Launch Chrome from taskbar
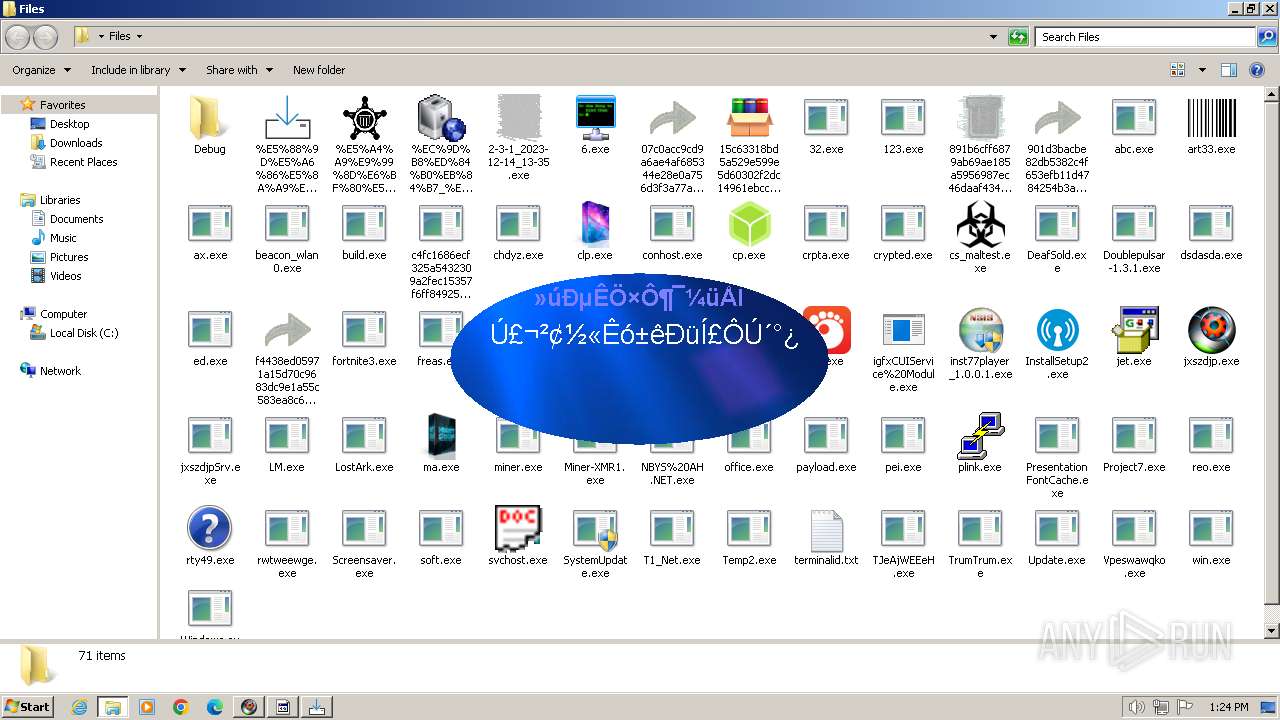Screen dimensions: 1280x720 click(x=181, y=707)
